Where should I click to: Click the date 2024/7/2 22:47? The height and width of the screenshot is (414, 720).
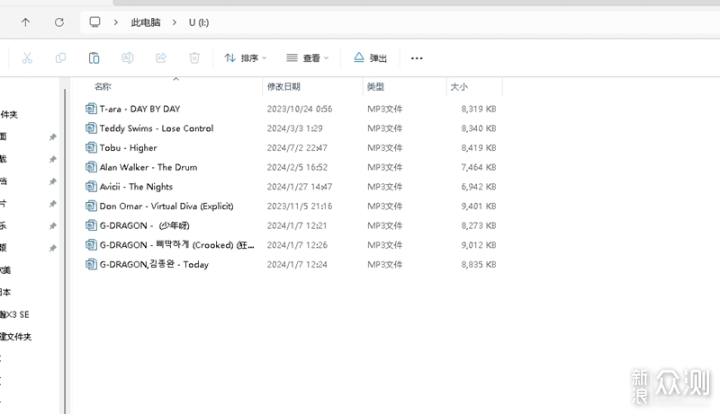pos(297,148)
